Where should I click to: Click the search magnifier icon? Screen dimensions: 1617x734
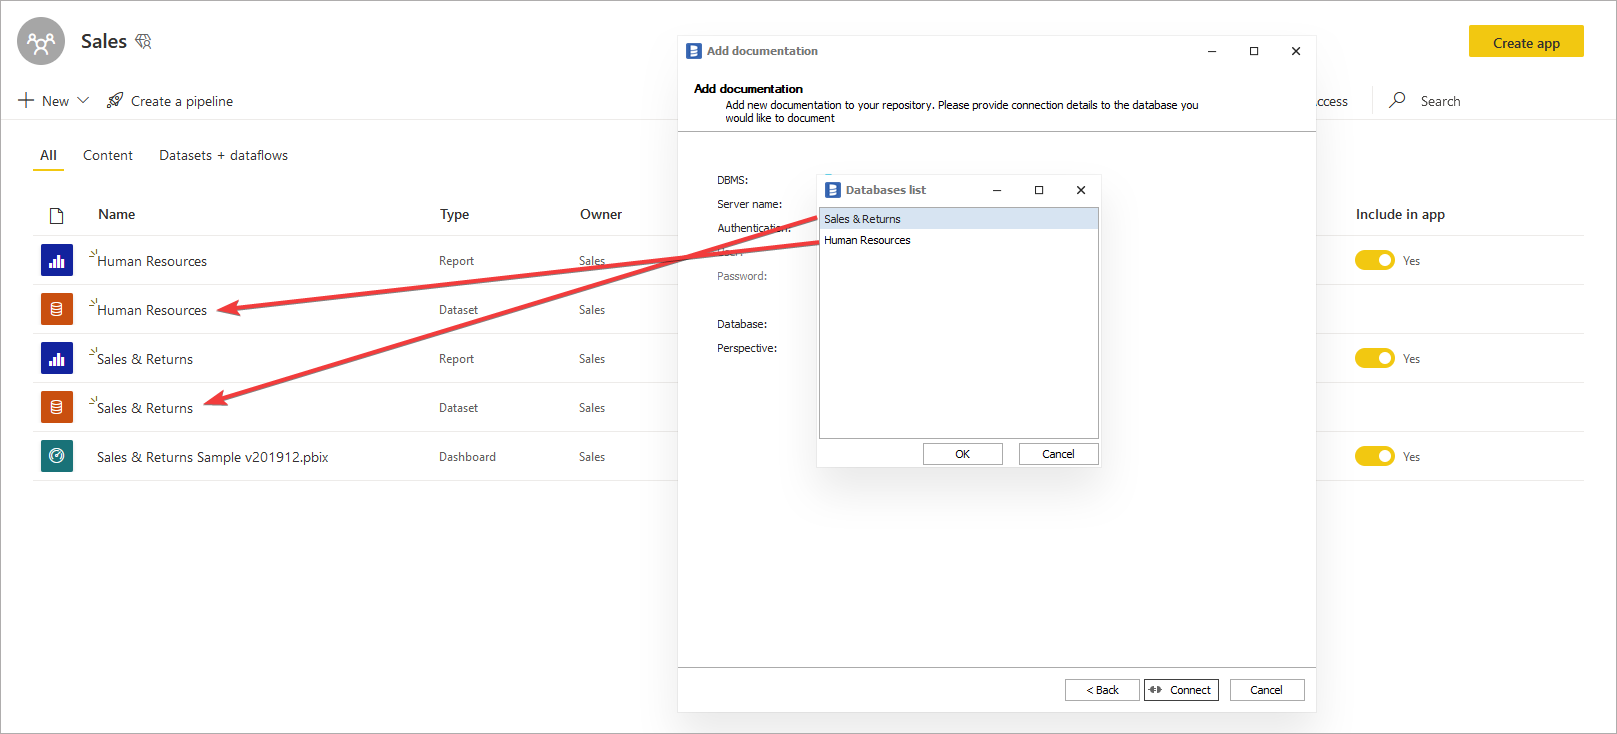(1397, 100)
